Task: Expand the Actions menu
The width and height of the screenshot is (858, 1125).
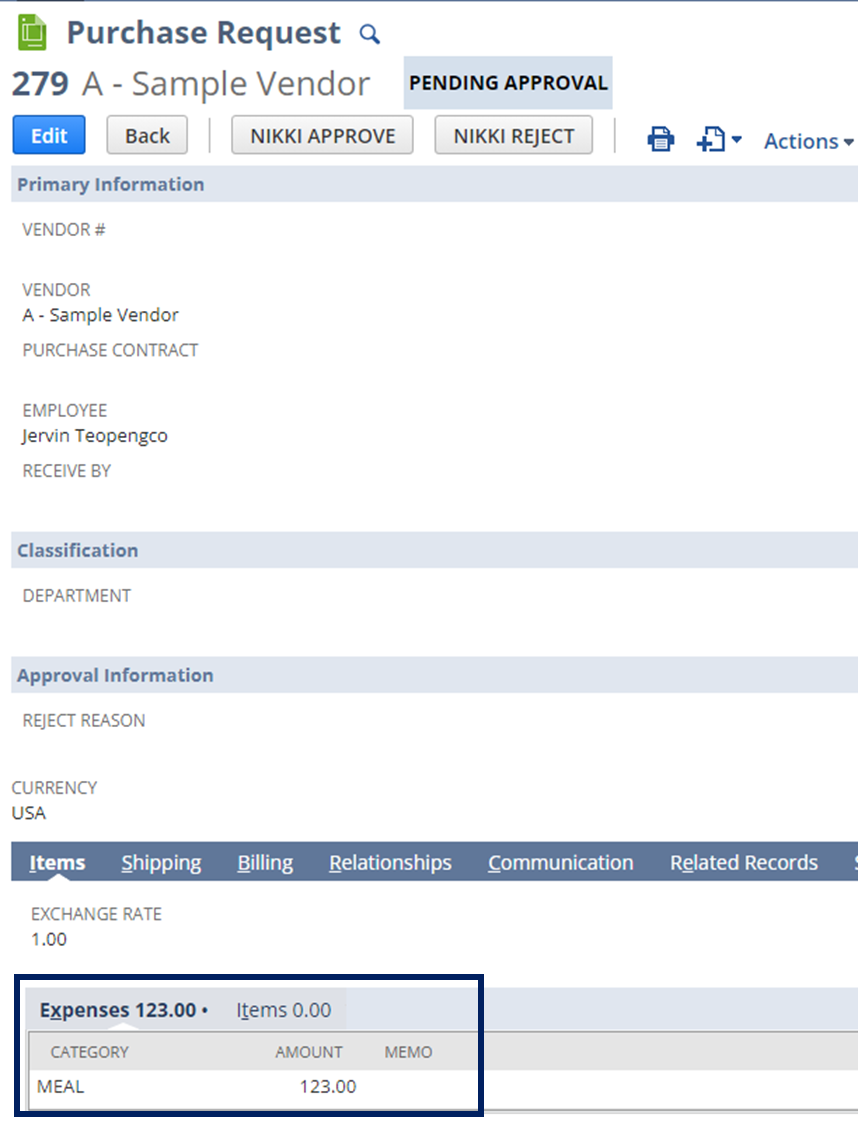Action: (x=808, y=141)
